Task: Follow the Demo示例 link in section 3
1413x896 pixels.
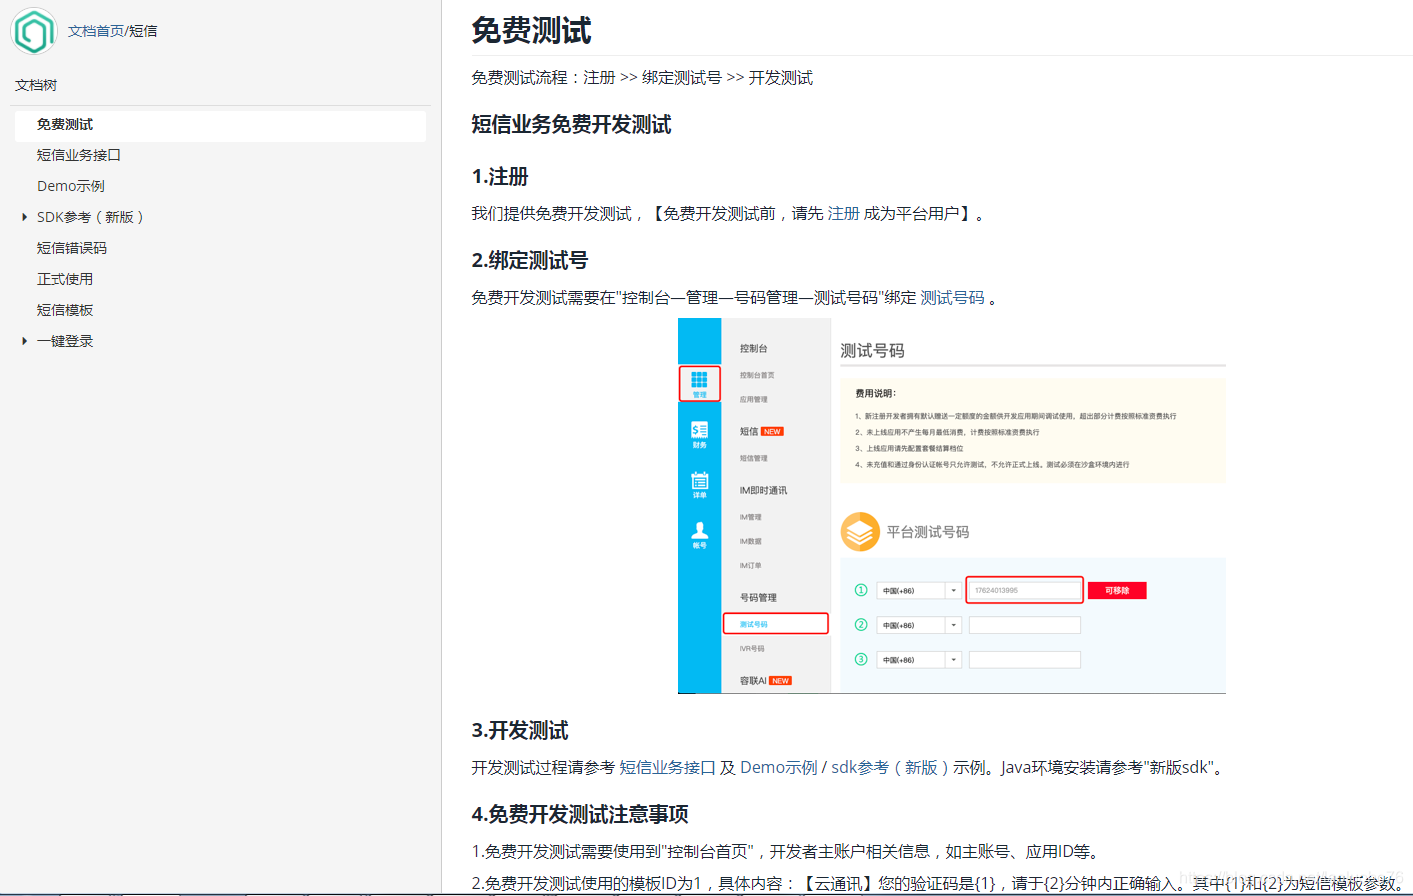Action: [778, 767]
